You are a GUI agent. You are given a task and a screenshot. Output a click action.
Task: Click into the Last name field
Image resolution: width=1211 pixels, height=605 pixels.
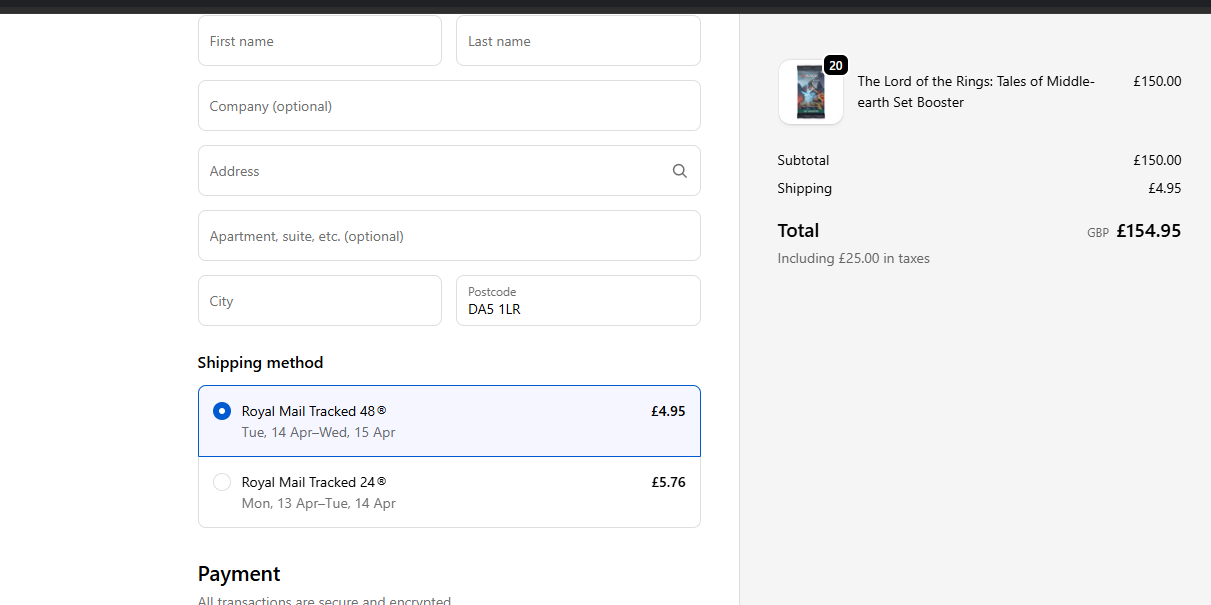[x=578, y=41]
